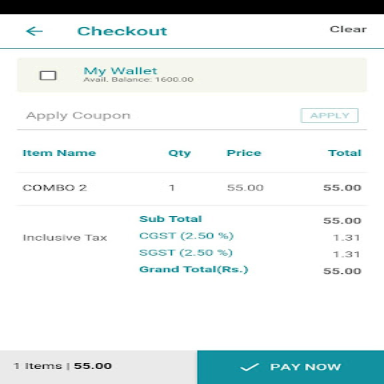The image size is (384, 384).
Task: Click the checkmark icon on Pay Now
Action: (x=249, y=367)
